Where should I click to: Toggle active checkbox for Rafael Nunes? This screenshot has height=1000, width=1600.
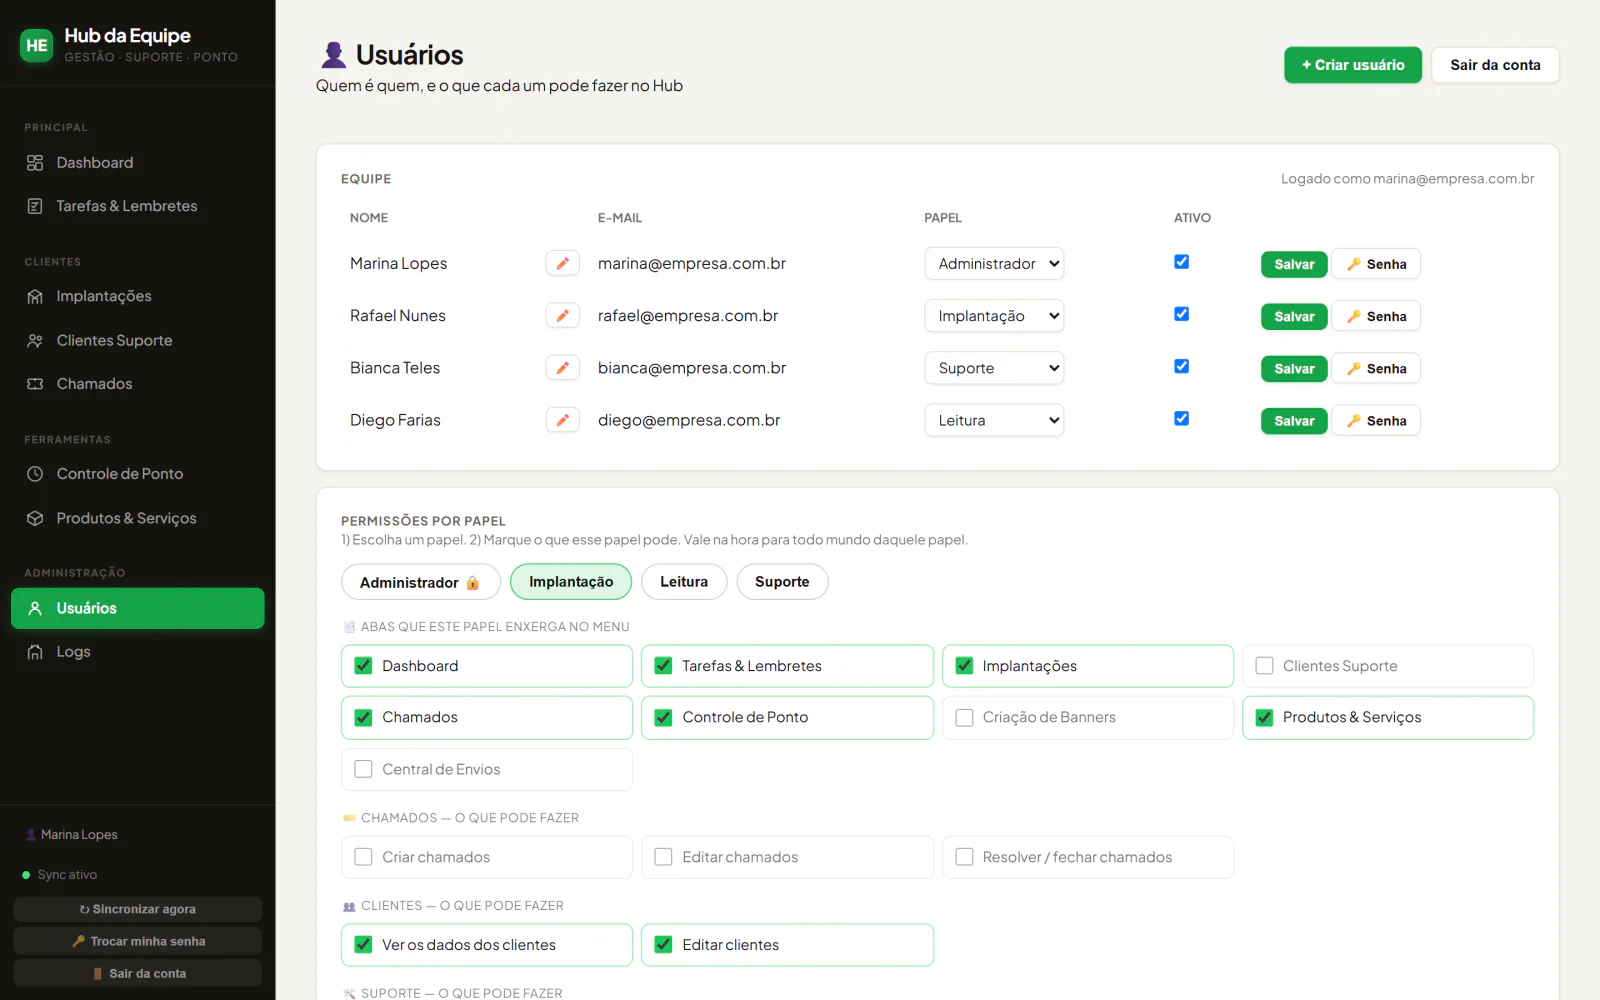pyautogui.click(x=1181, y=314)
